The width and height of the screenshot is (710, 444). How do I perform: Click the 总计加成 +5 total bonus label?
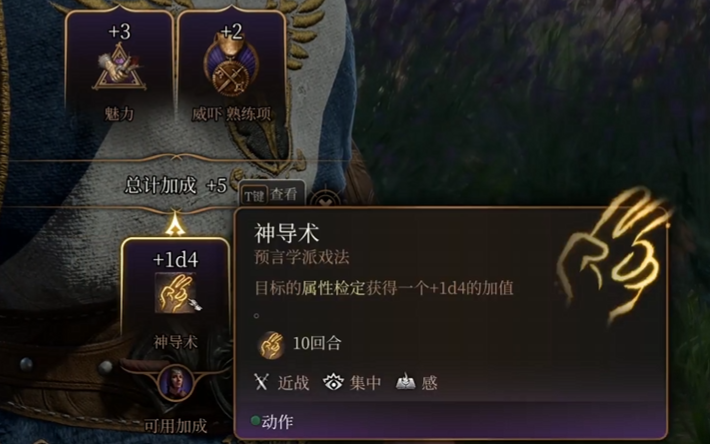[175, 186]
